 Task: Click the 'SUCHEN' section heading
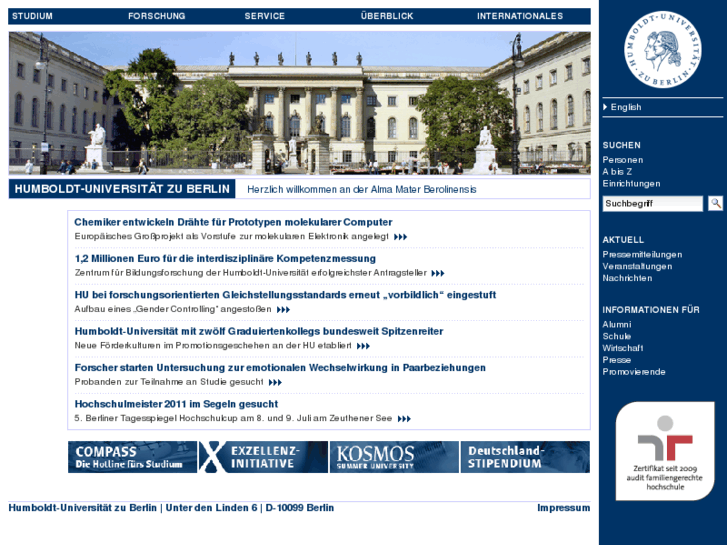pos(621,145)
